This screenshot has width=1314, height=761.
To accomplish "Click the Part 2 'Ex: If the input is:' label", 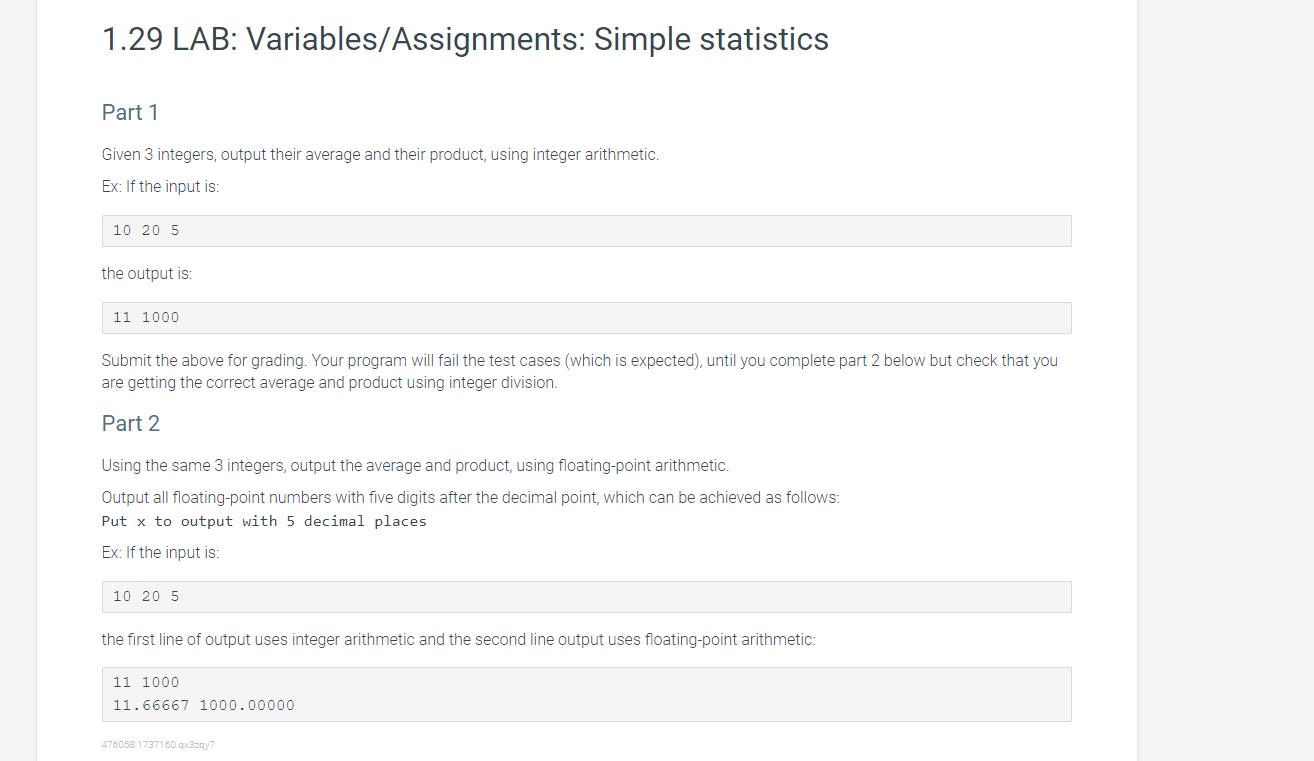I will 160,553.
